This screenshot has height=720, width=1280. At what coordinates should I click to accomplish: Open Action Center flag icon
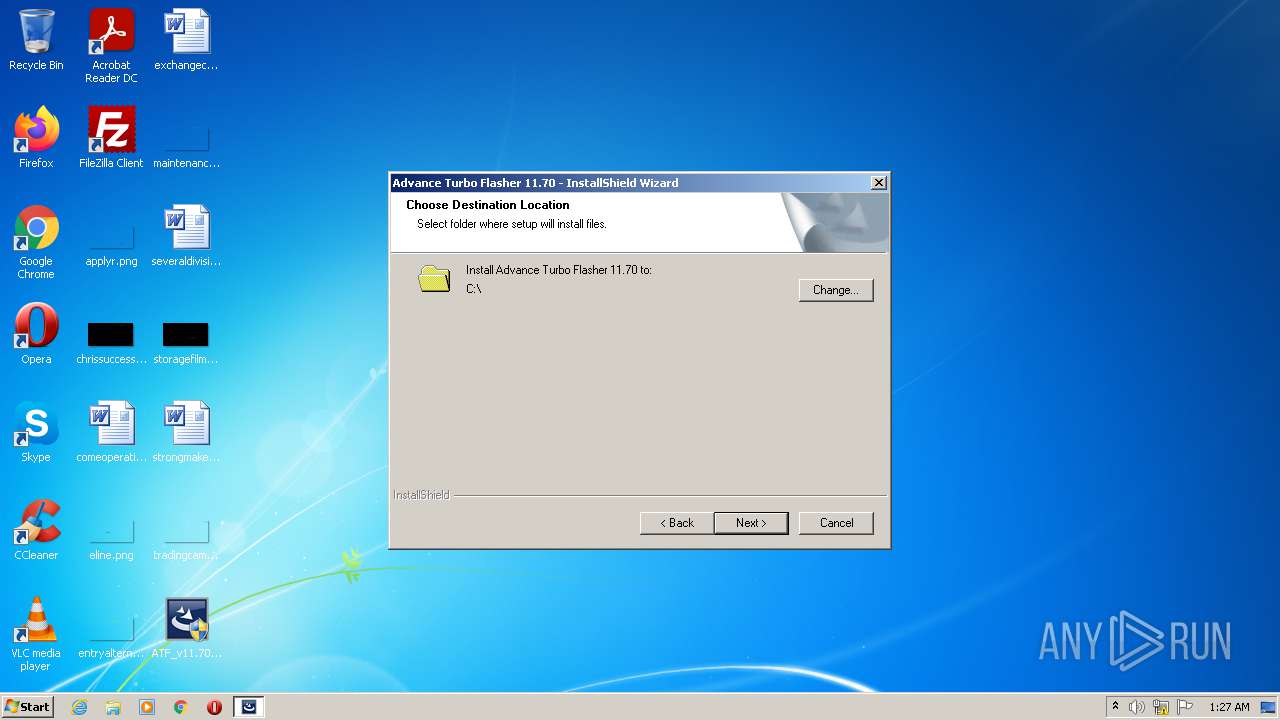click(x=1185, y=707)
